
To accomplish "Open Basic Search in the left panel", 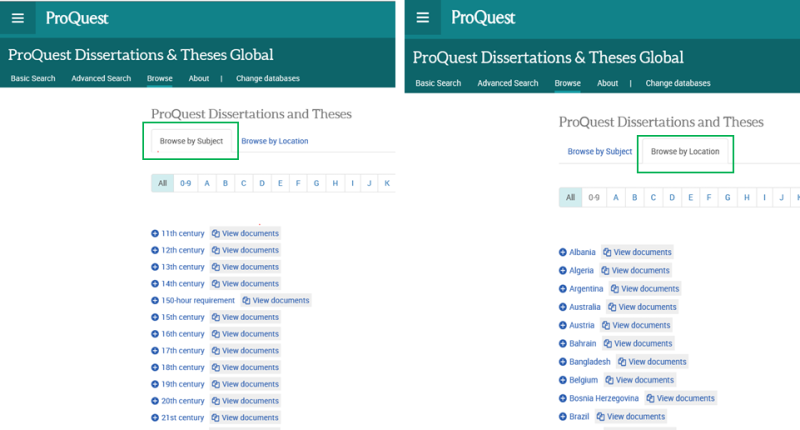I will point(33,79).
